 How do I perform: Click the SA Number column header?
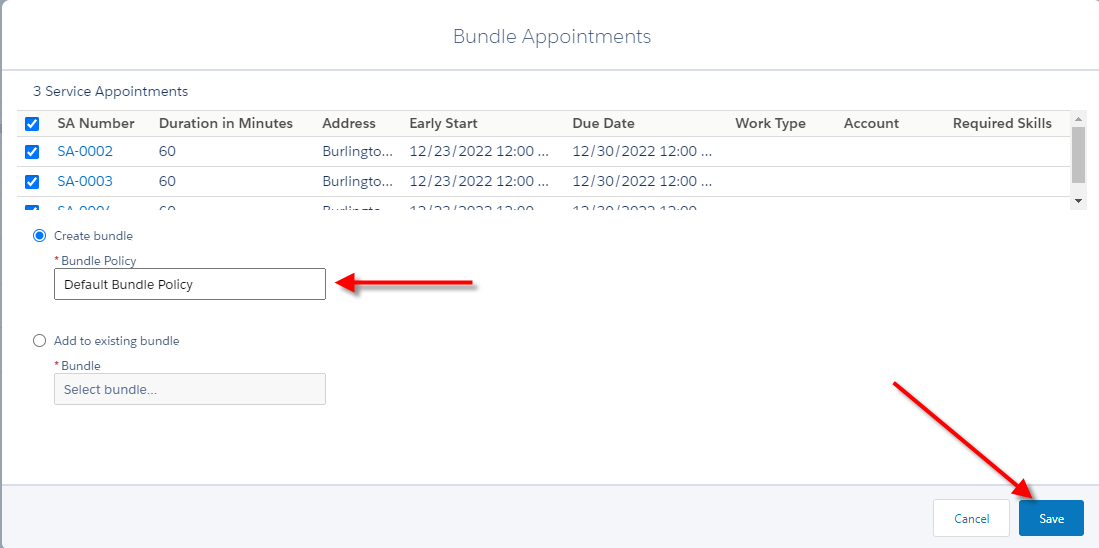pos(96,124)
